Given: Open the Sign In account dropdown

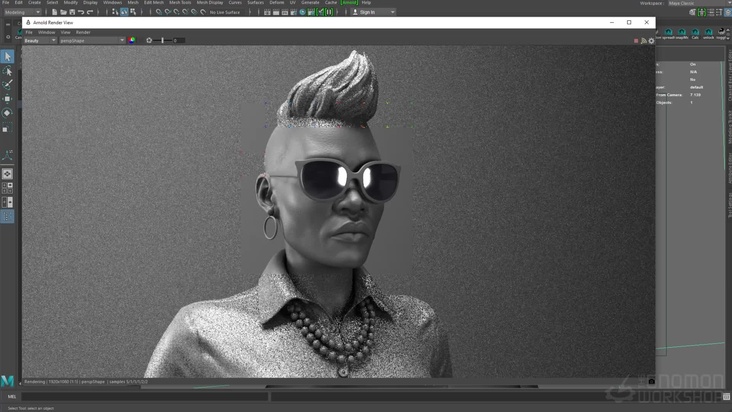Looking at the screenshot, I should tap(373, 12).
